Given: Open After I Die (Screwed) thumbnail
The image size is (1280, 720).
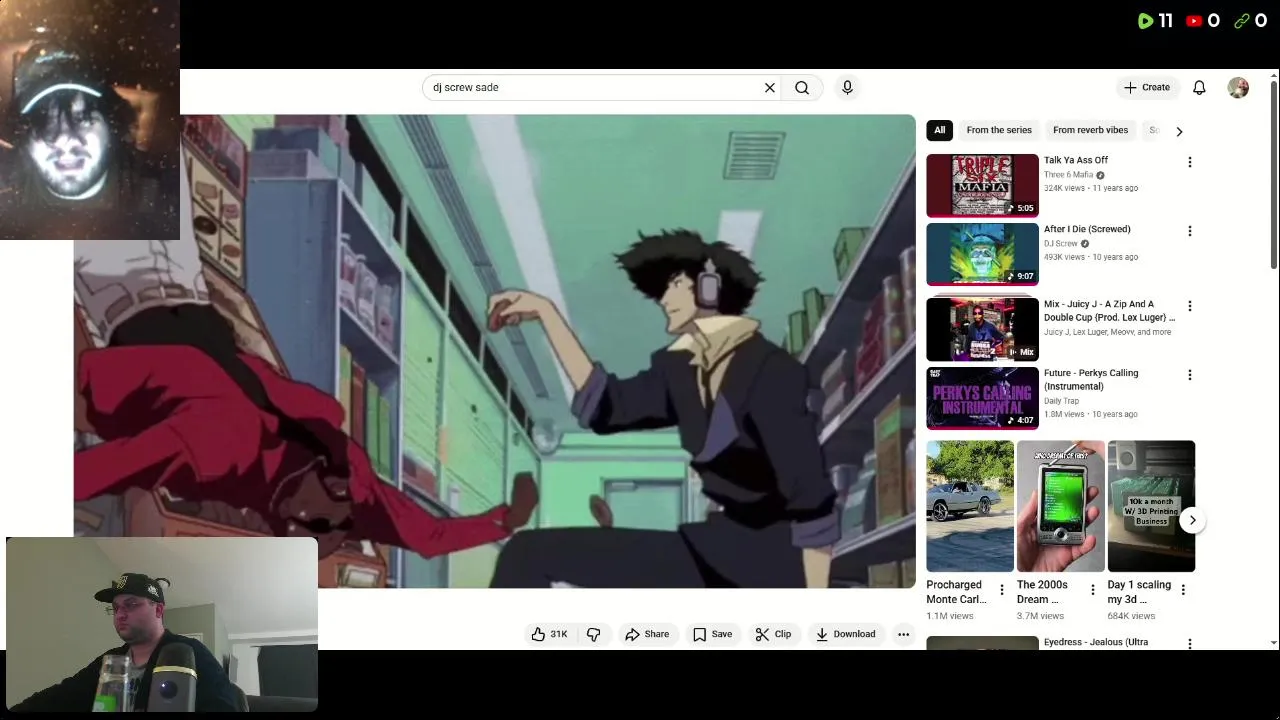Looking at the screenshot, I should tap(982, 254).
